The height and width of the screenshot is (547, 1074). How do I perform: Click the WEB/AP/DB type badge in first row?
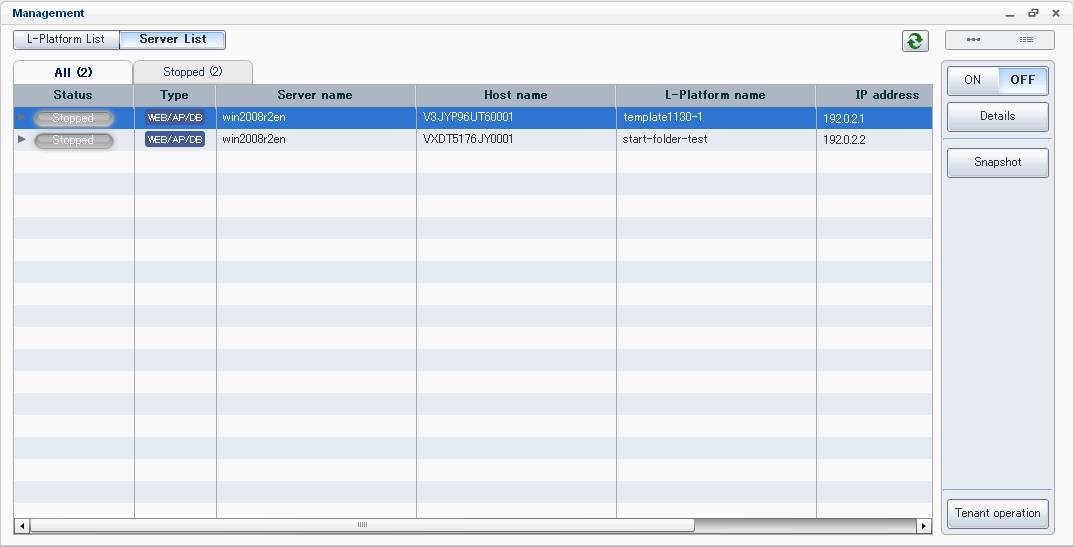(x=175, y=118)
